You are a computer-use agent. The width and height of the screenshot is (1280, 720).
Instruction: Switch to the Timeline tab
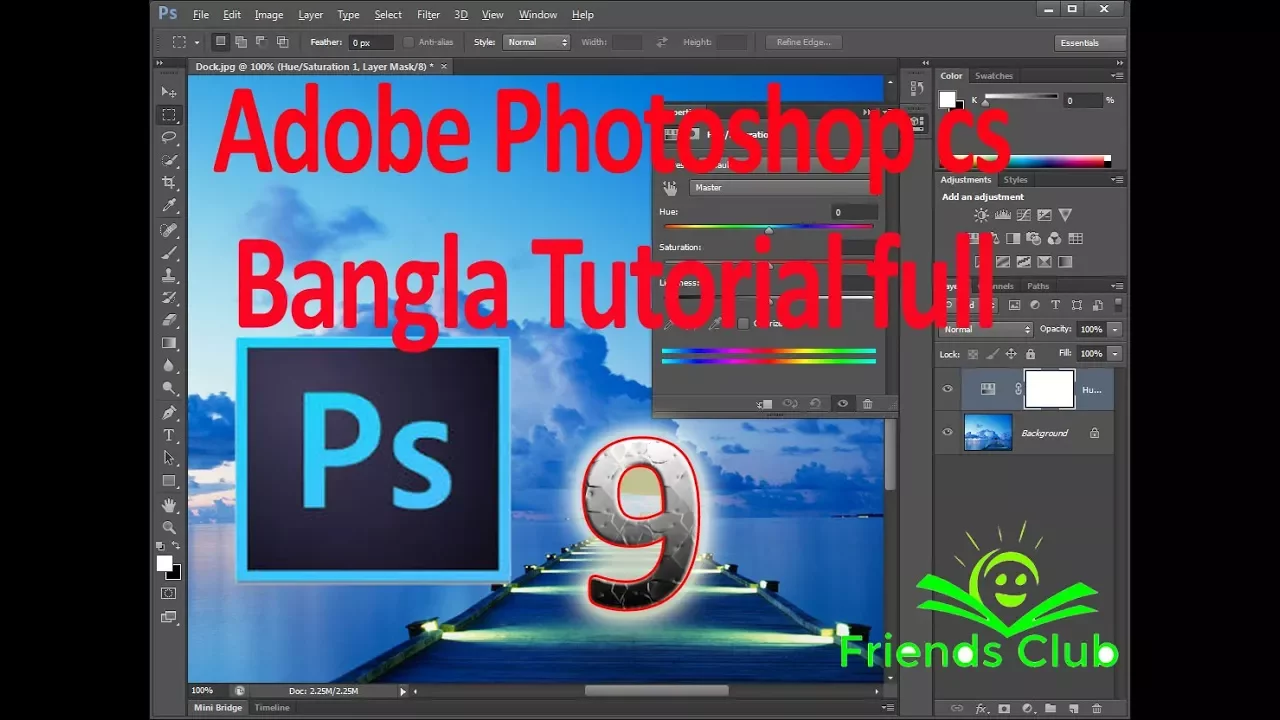click(x=272, y=707)
